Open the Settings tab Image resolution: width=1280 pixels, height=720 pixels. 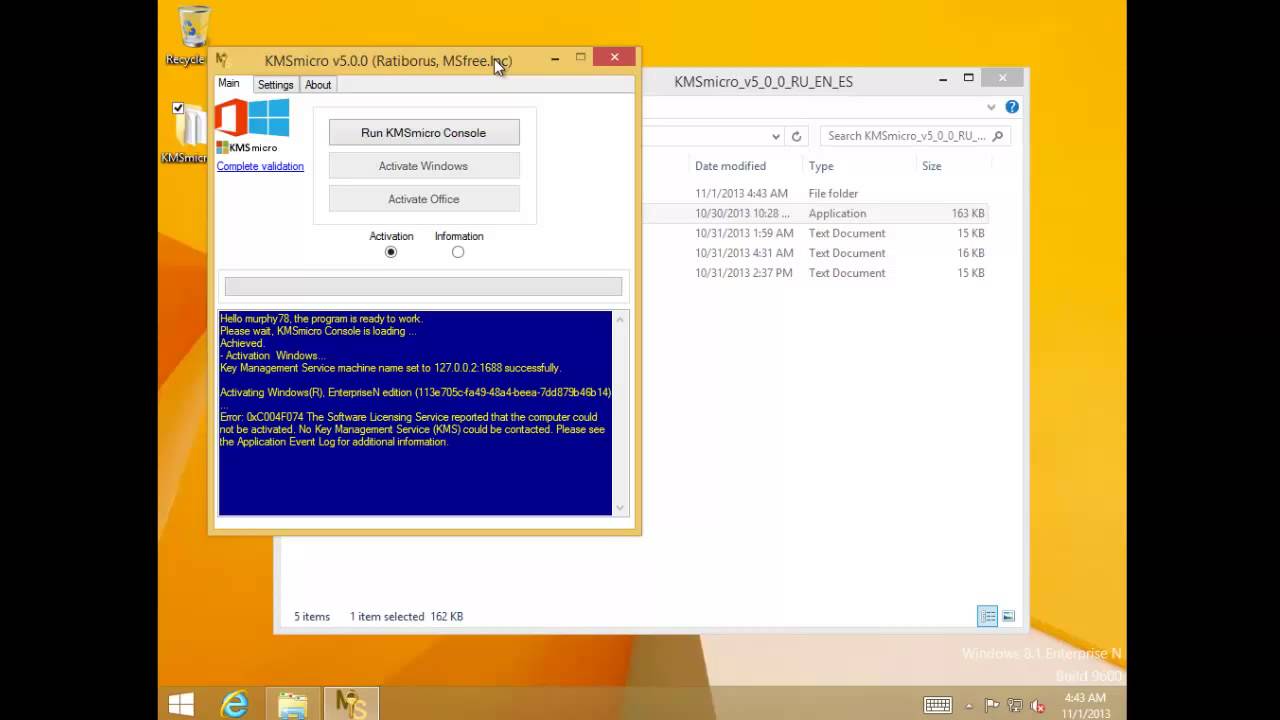click(275, 85)
